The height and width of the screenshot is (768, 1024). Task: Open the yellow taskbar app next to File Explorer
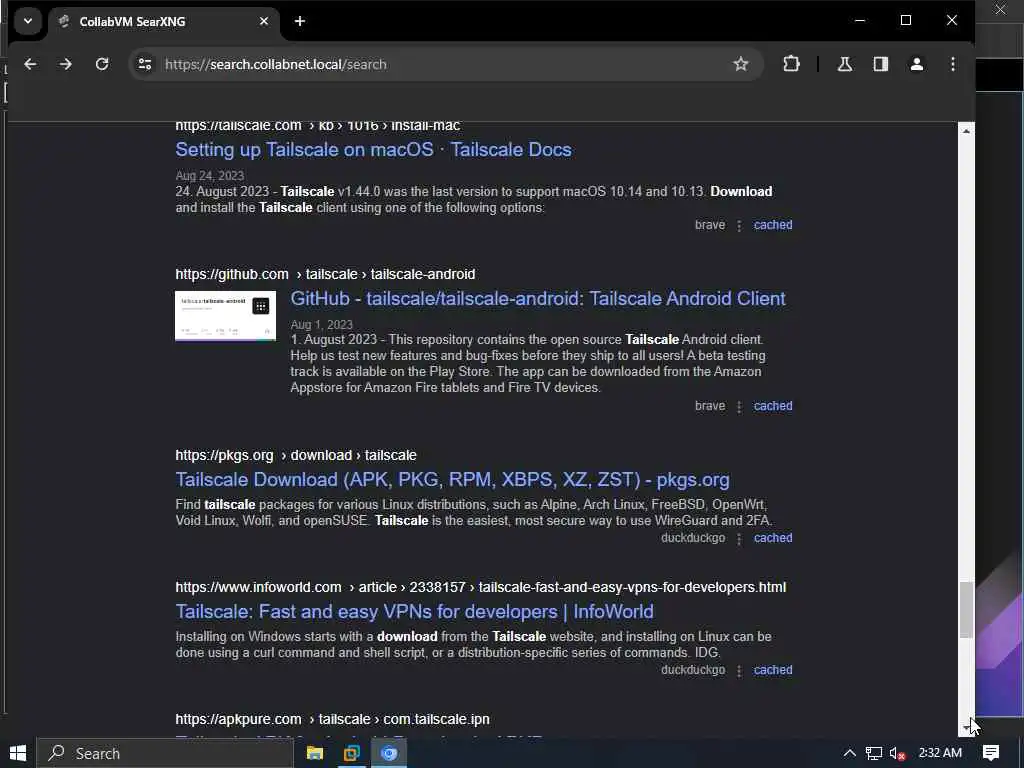(x=352, y=753)
